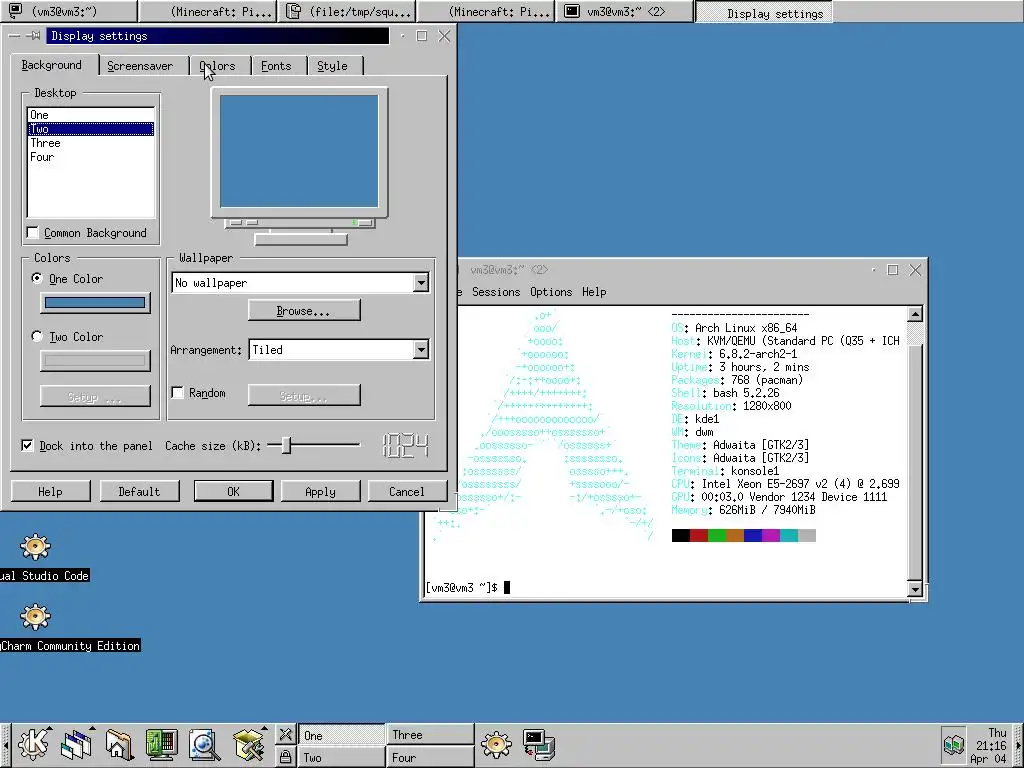
Task: Switch to vm3@vm3:~ <2> taskbar entry
Action: tap(624, 12)
